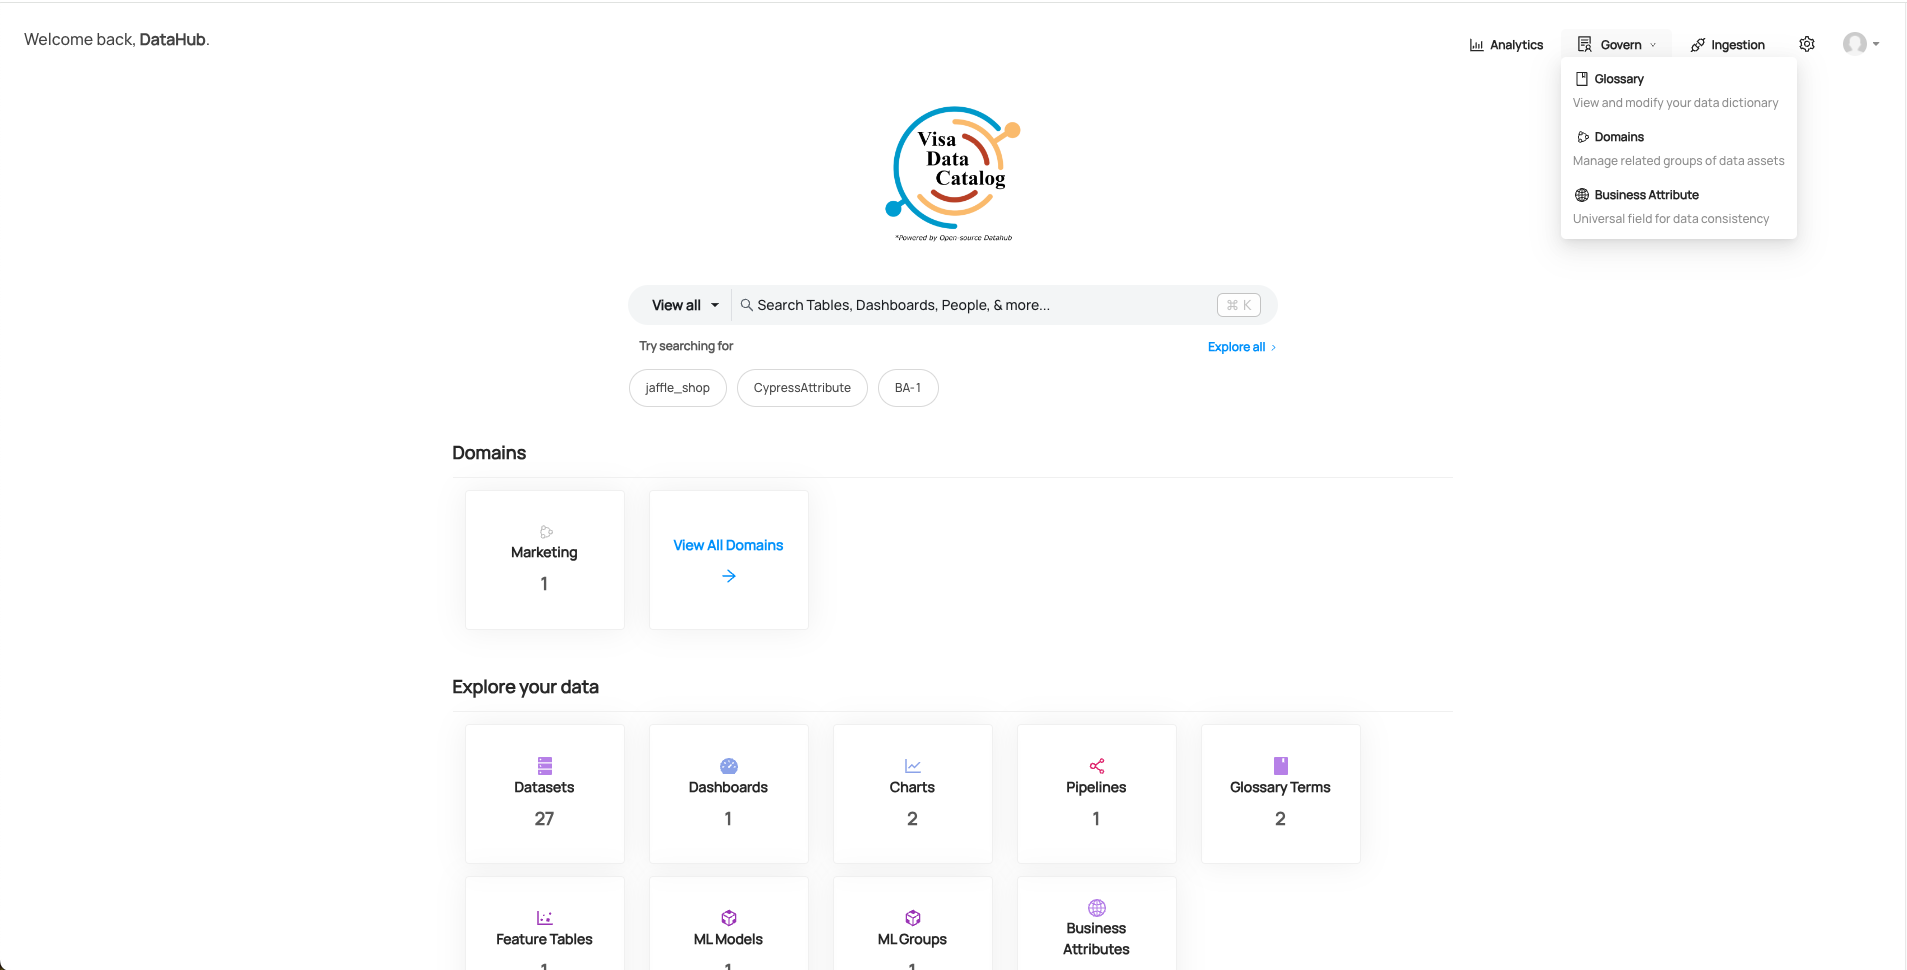
Task: Click 'View and modify your data dictionary' text
Action: pos(1675,103)
